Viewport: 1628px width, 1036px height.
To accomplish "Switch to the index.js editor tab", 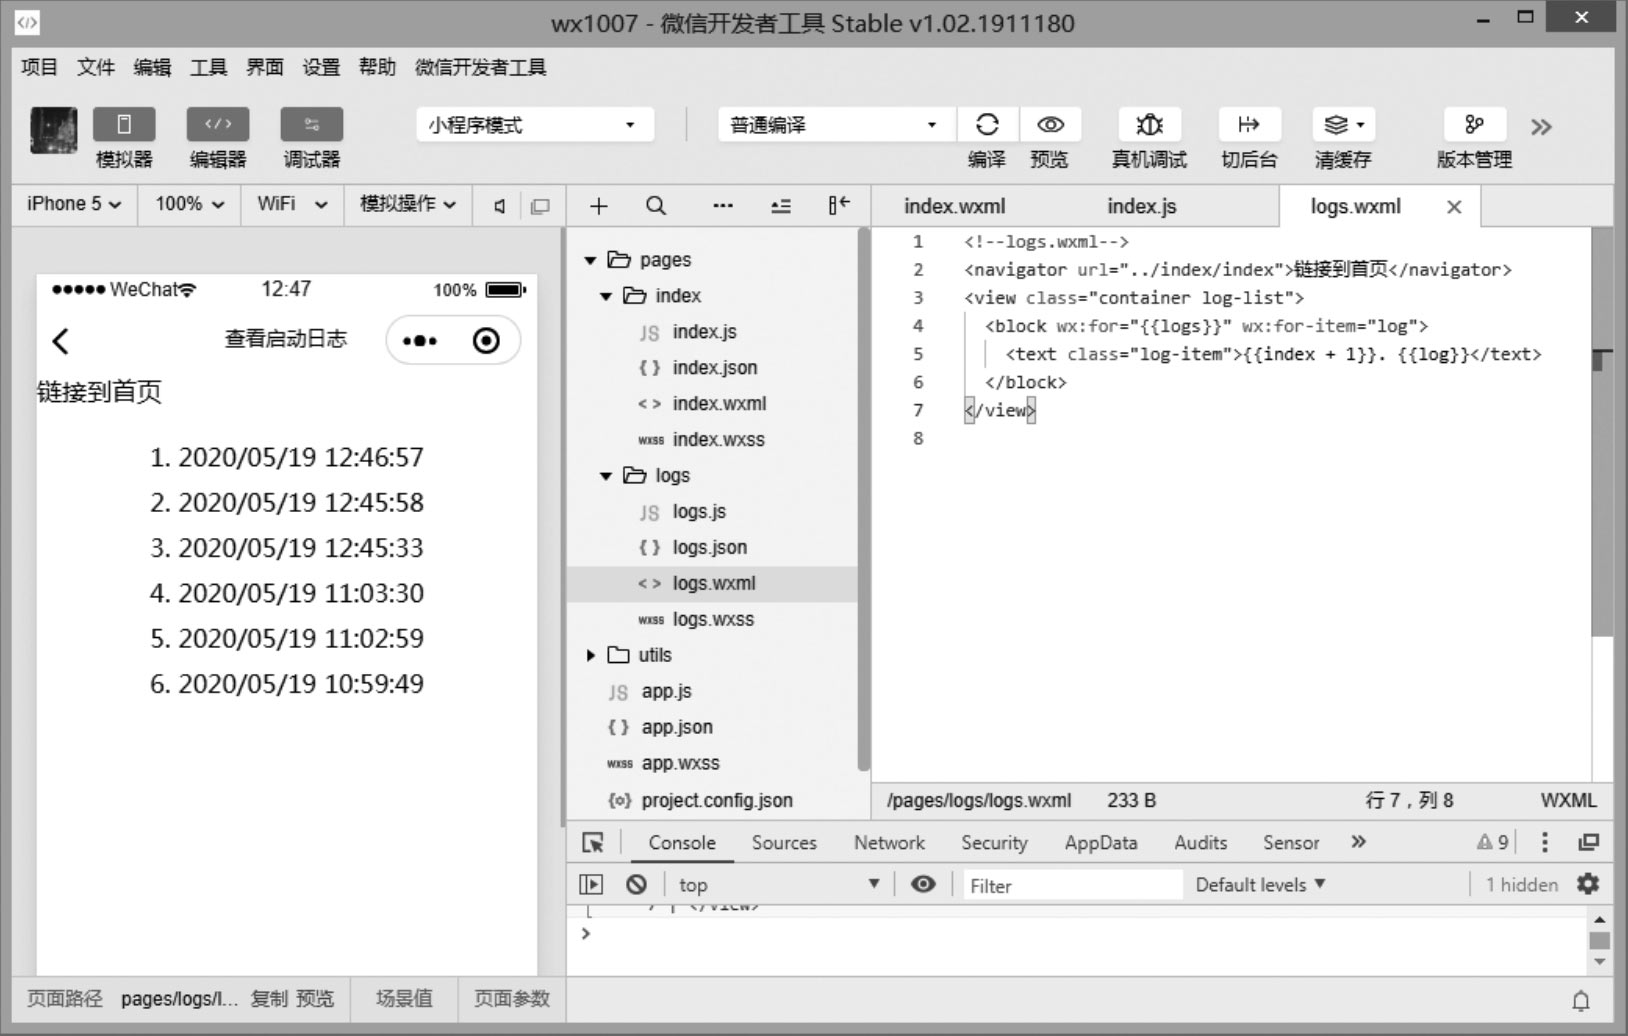I will [x=1142, y=206].
